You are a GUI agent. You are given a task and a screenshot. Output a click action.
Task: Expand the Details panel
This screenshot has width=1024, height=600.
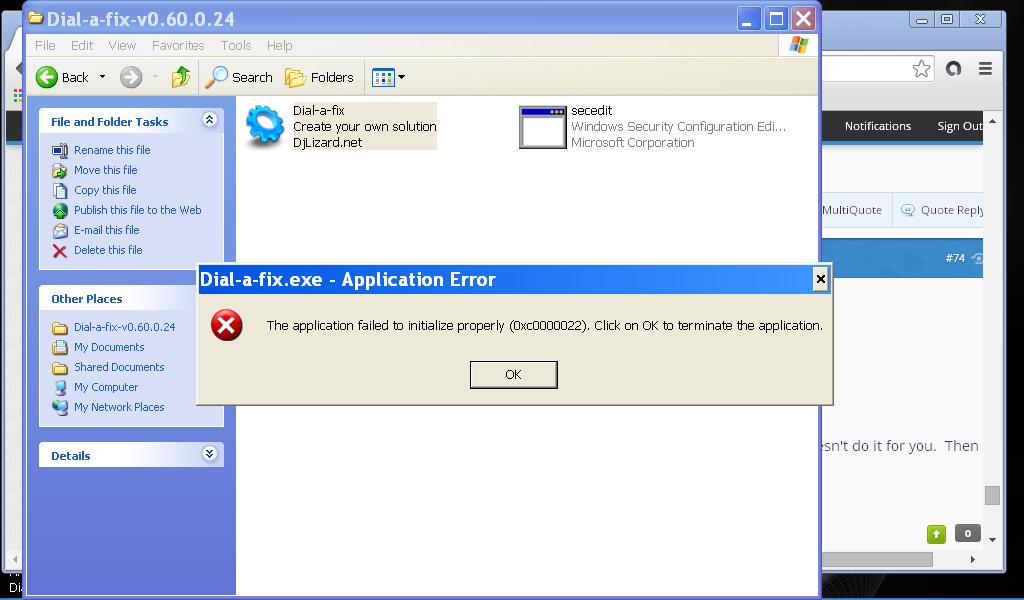(210, 454)
